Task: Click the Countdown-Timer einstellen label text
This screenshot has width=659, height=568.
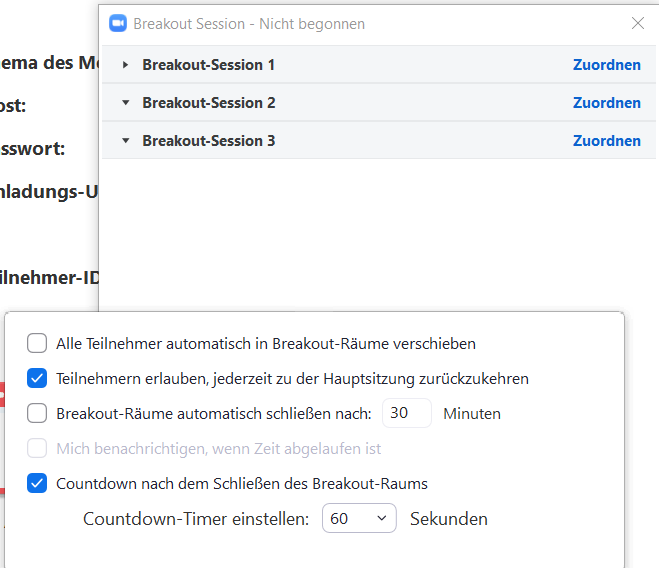Action: (197, 519)
